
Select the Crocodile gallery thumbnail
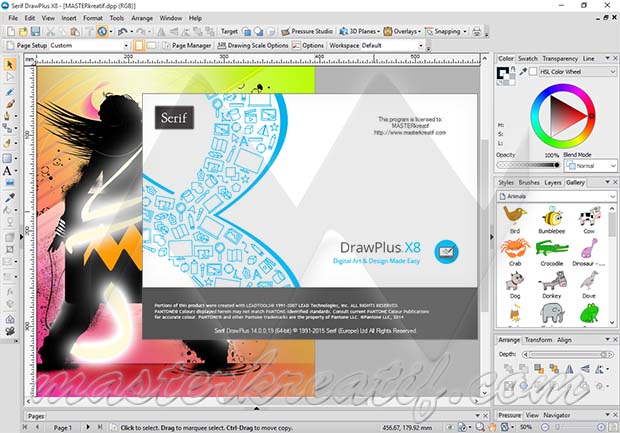[x=552, y=252]
